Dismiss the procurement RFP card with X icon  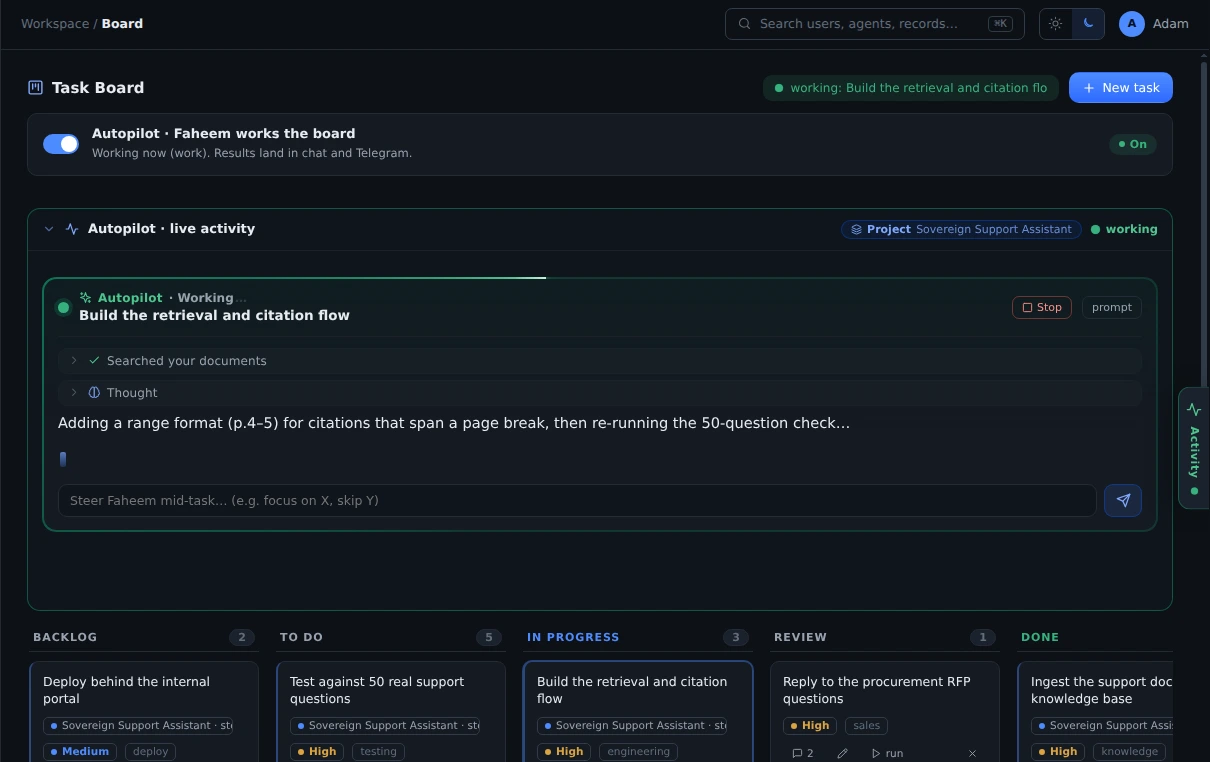[972, 753]
